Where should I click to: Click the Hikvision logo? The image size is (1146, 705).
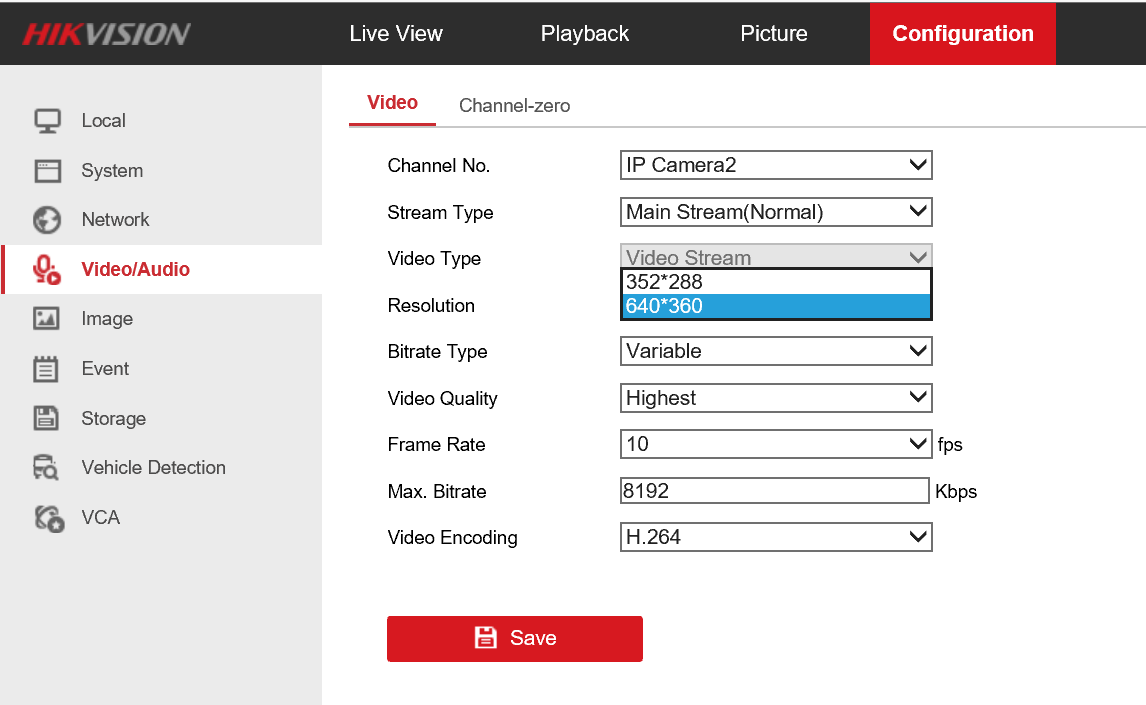[107, 34]
